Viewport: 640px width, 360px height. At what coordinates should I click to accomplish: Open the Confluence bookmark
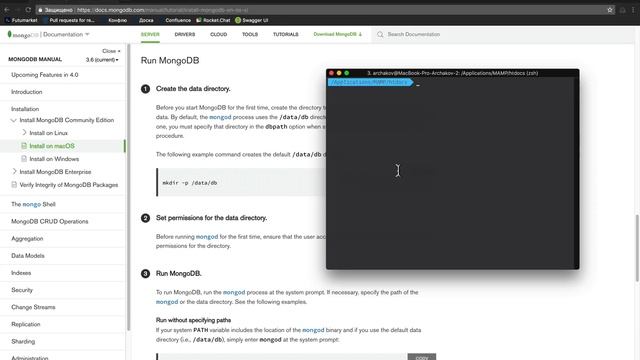178,20
